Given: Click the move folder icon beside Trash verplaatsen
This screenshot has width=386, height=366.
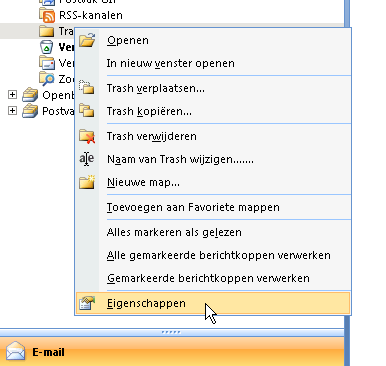Looking at the screenshot, I should [87, 87].
